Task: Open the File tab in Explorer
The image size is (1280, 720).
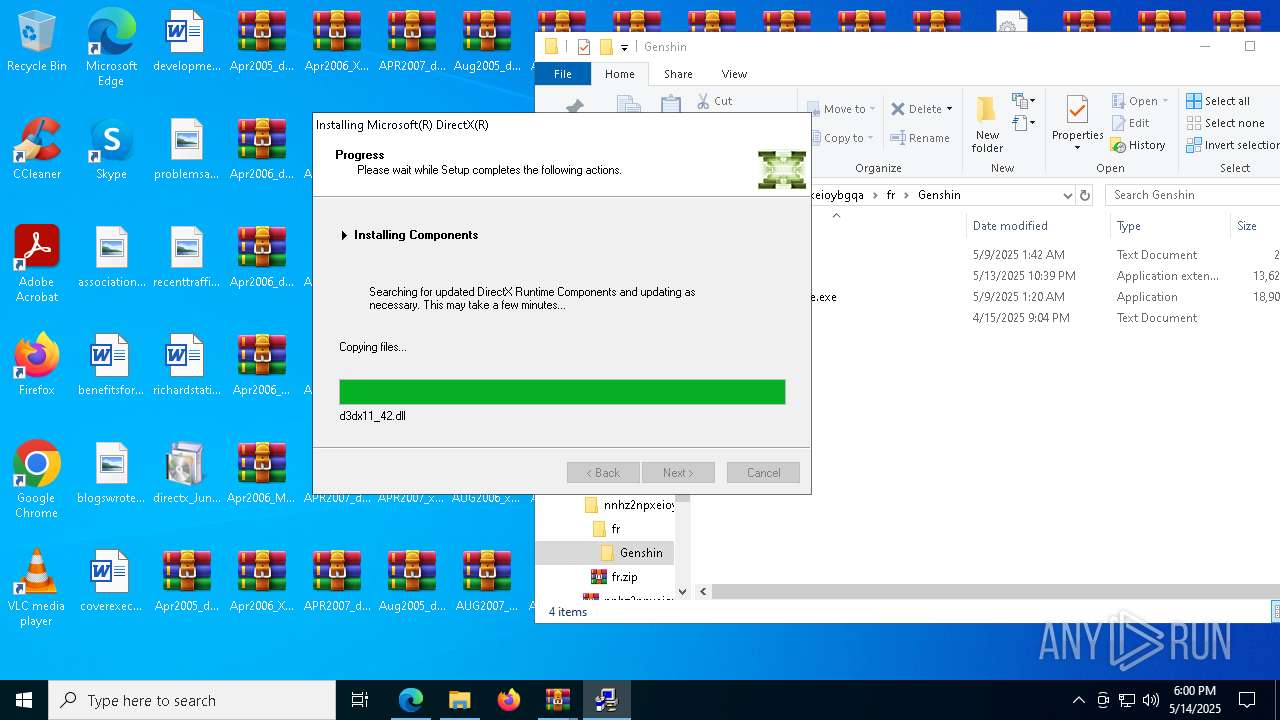Action: (563, 74)
